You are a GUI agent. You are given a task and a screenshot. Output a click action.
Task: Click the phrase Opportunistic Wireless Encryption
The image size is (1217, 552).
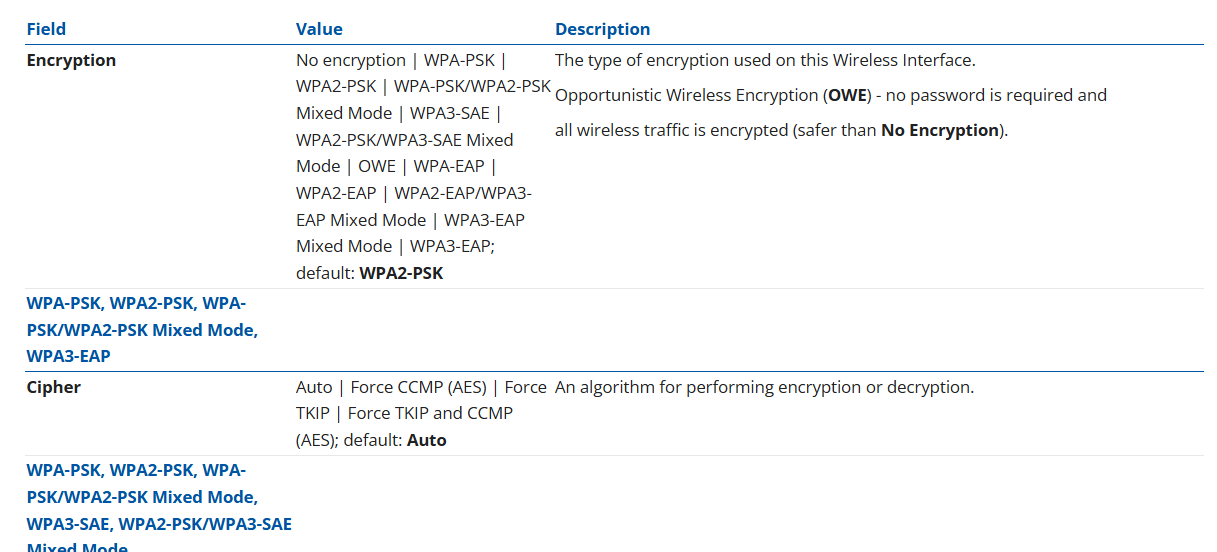pos(687,95)
